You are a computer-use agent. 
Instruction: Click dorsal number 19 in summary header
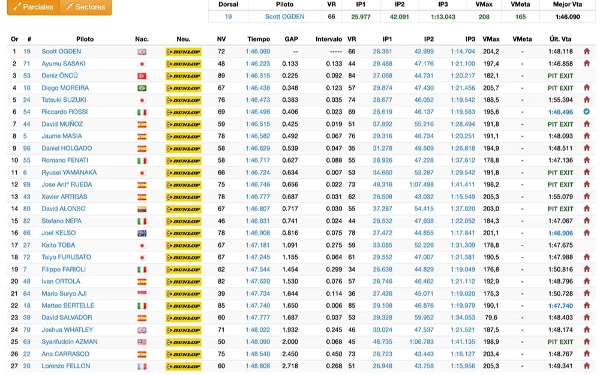[x=228, y=17]
